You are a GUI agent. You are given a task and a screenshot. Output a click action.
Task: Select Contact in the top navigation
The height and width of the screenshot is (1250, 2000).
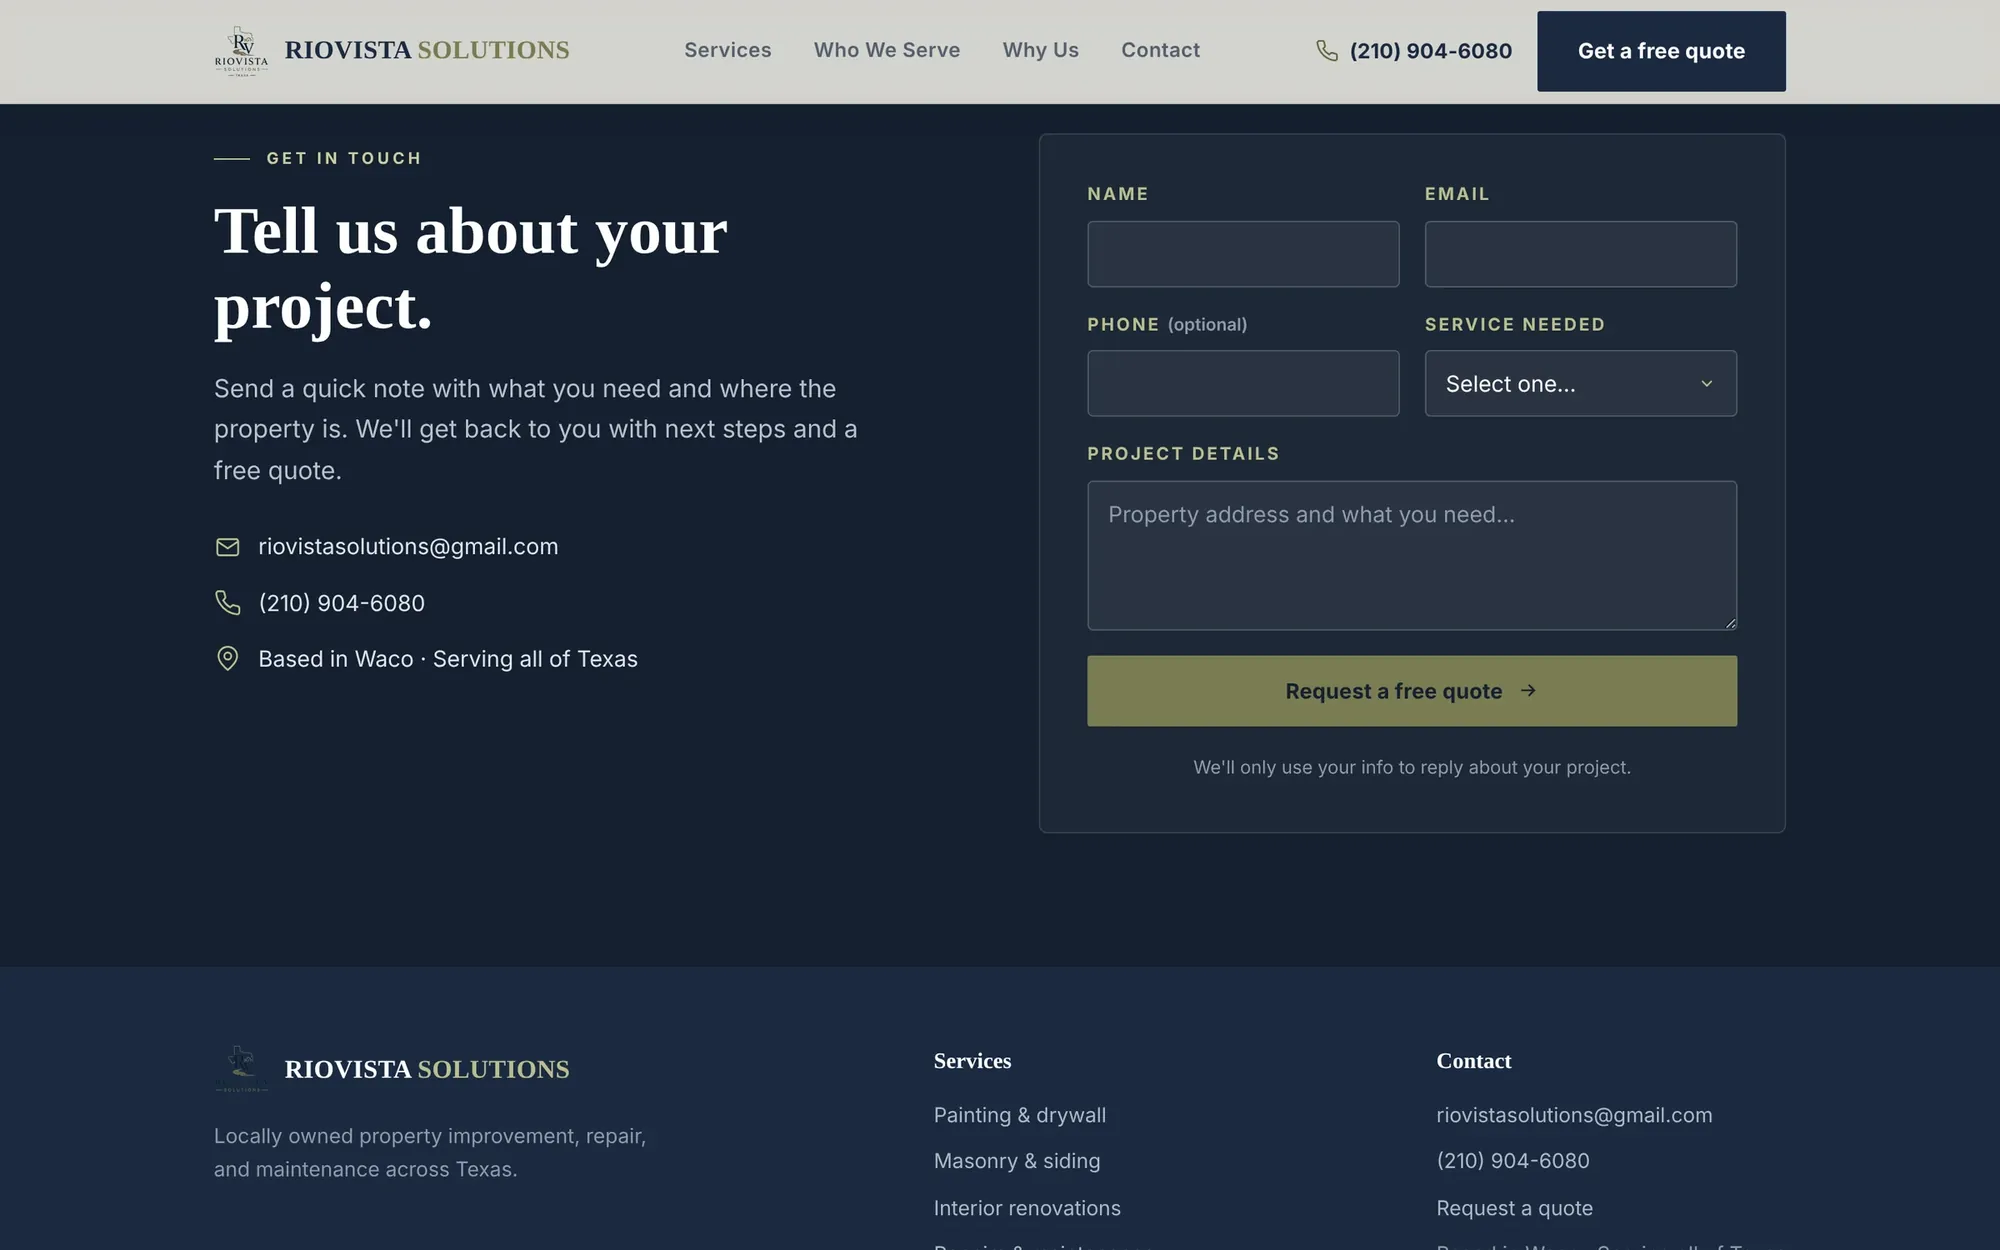click(x=1160, y=50)
